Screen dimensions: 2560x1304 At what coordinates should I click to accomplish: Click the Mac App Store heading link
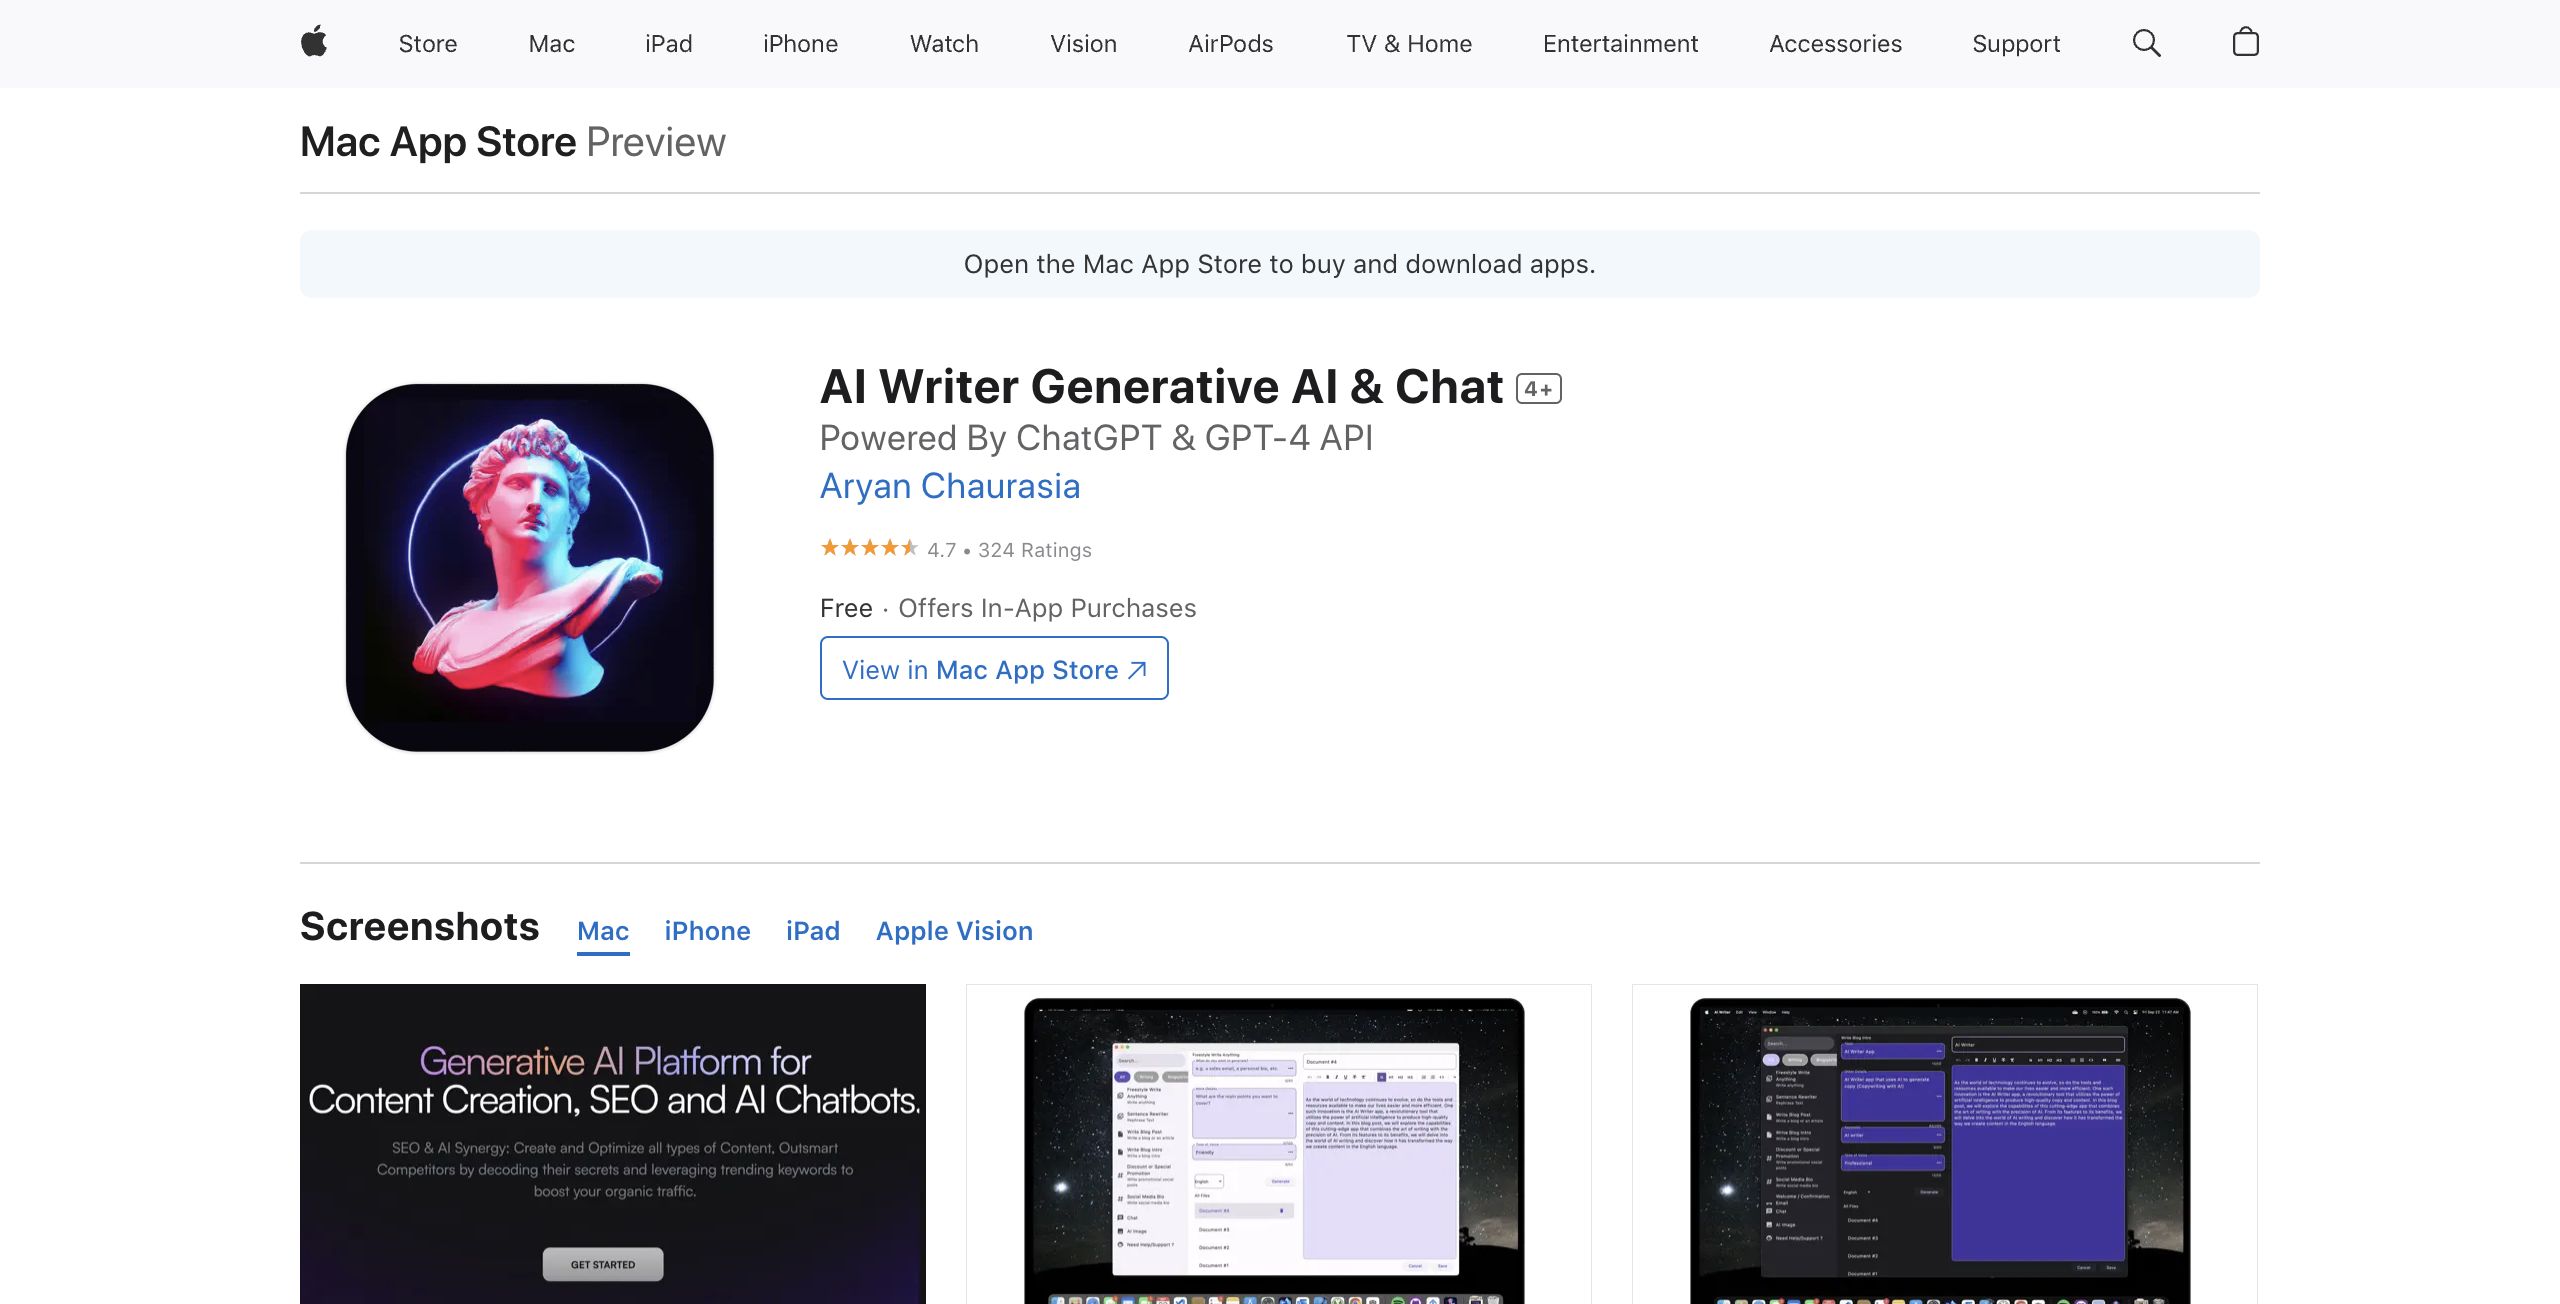pos(438,142)
